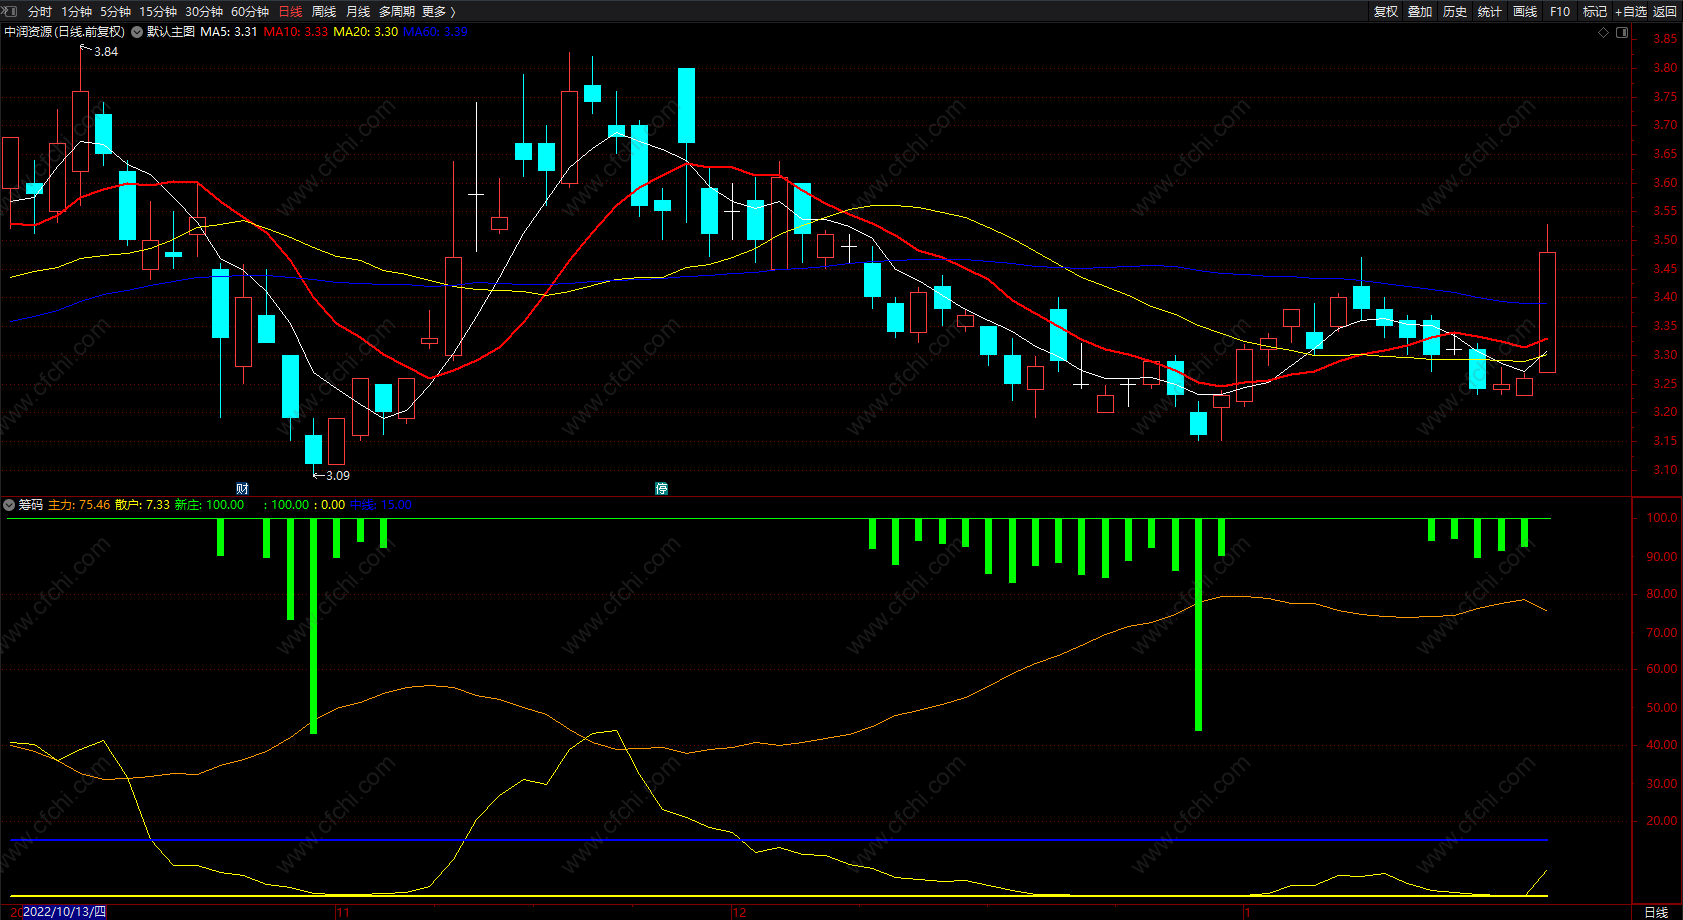The width and height of the screenshot is (1683, 920).
Task: Click the MA10: 3.33 indicator label
Action: pos(296,32)
